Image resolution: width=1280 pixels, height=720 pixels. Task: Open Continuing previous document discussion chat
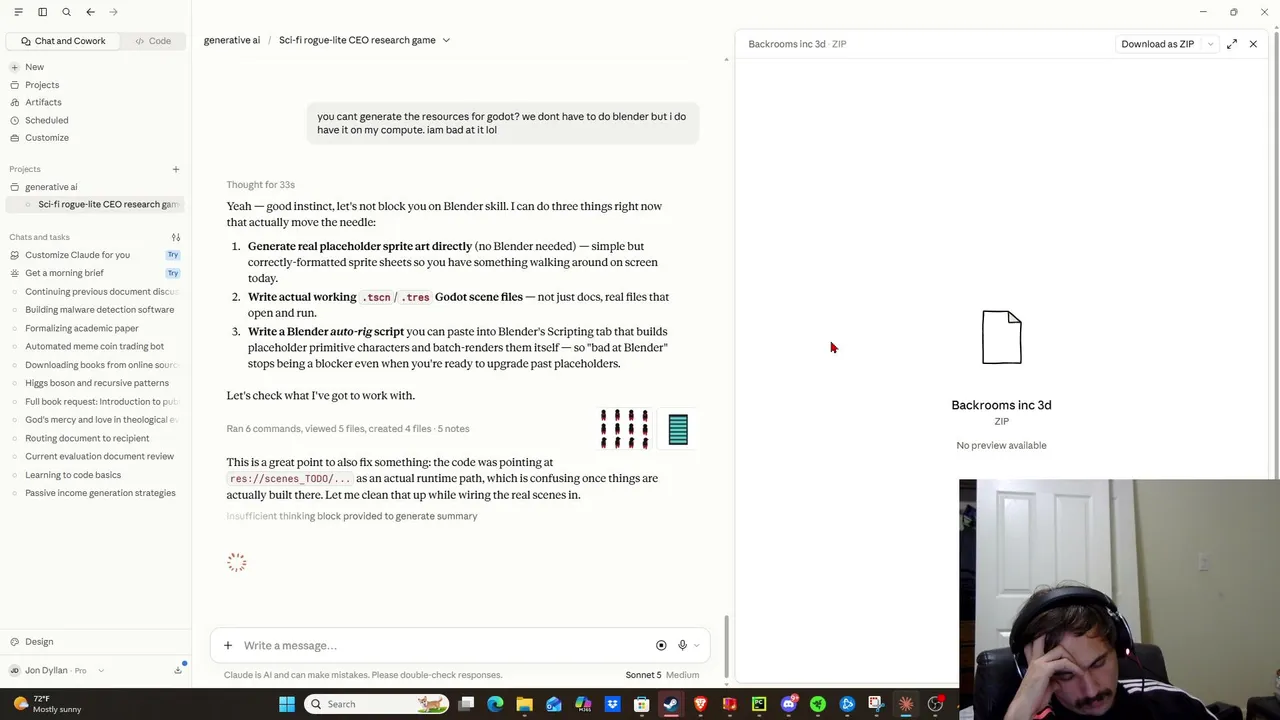click(x=100, y=292)
